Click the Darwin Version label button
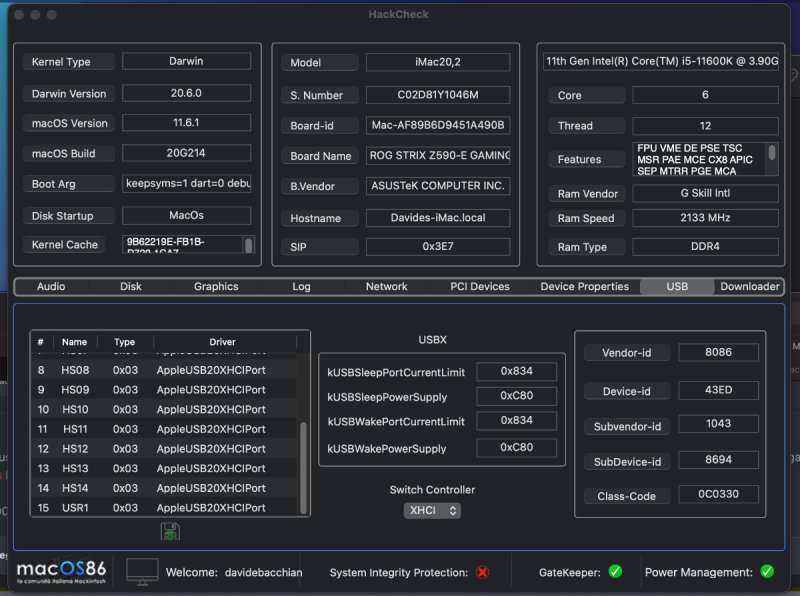Screen dimensions: 800x596 [x=68, y=94]
